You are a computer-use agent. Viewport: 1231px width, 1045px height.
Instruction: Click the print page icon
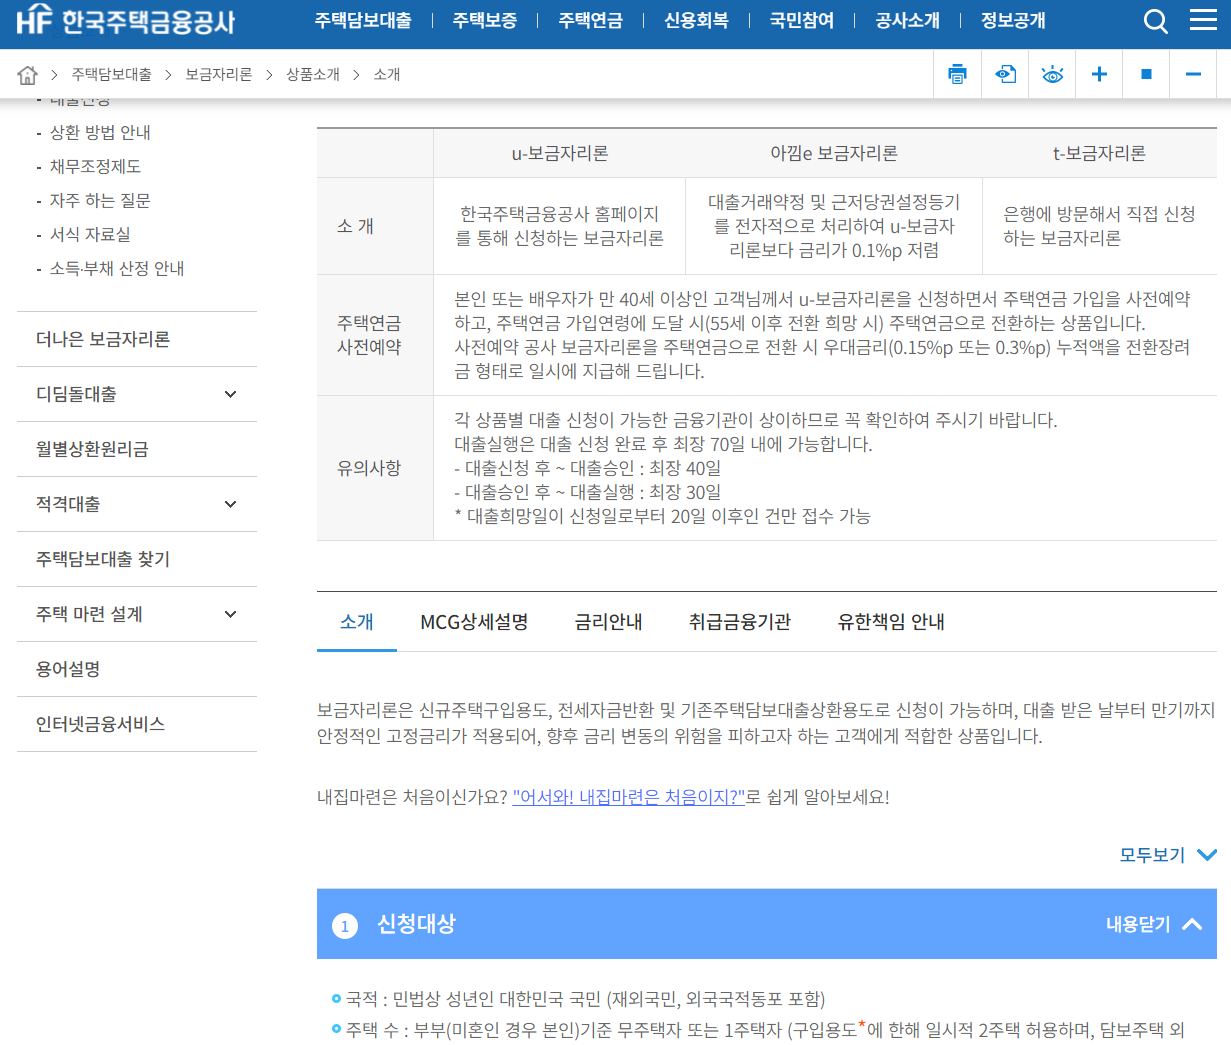958,74
